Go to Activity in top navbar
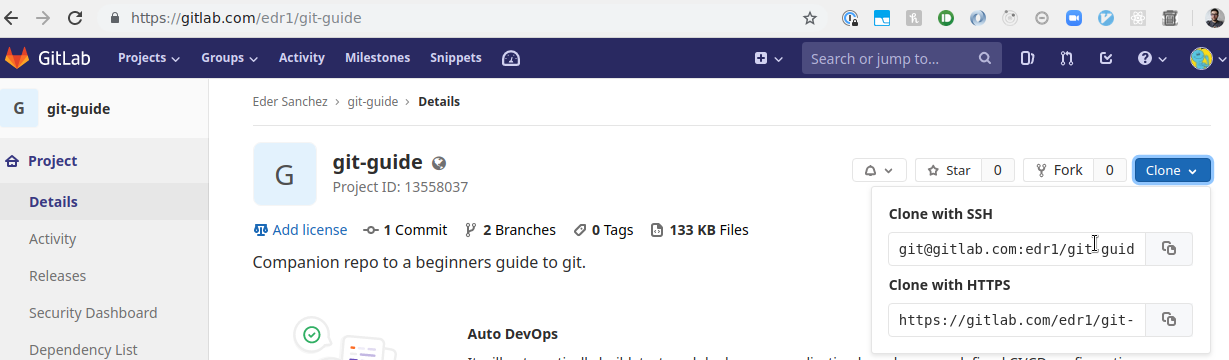Screen dimensions: 1229x360 pos(302,58)
